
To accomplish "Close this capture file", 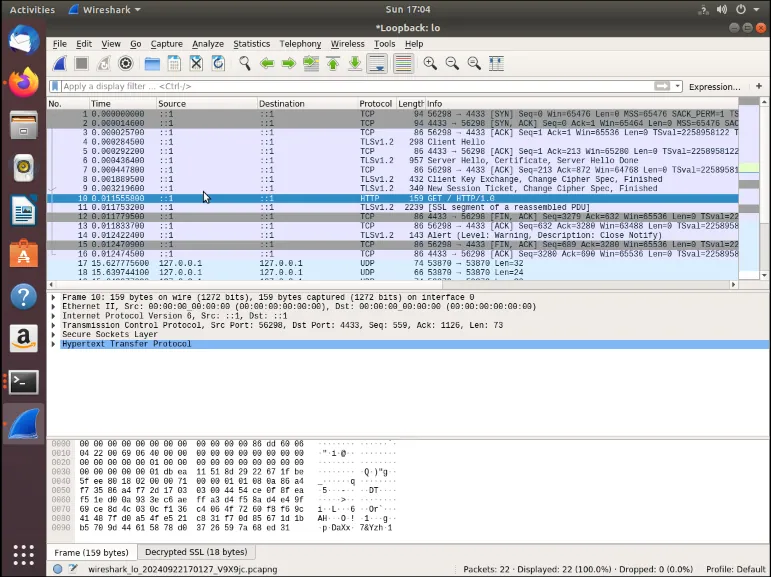I will pos(196,63).
